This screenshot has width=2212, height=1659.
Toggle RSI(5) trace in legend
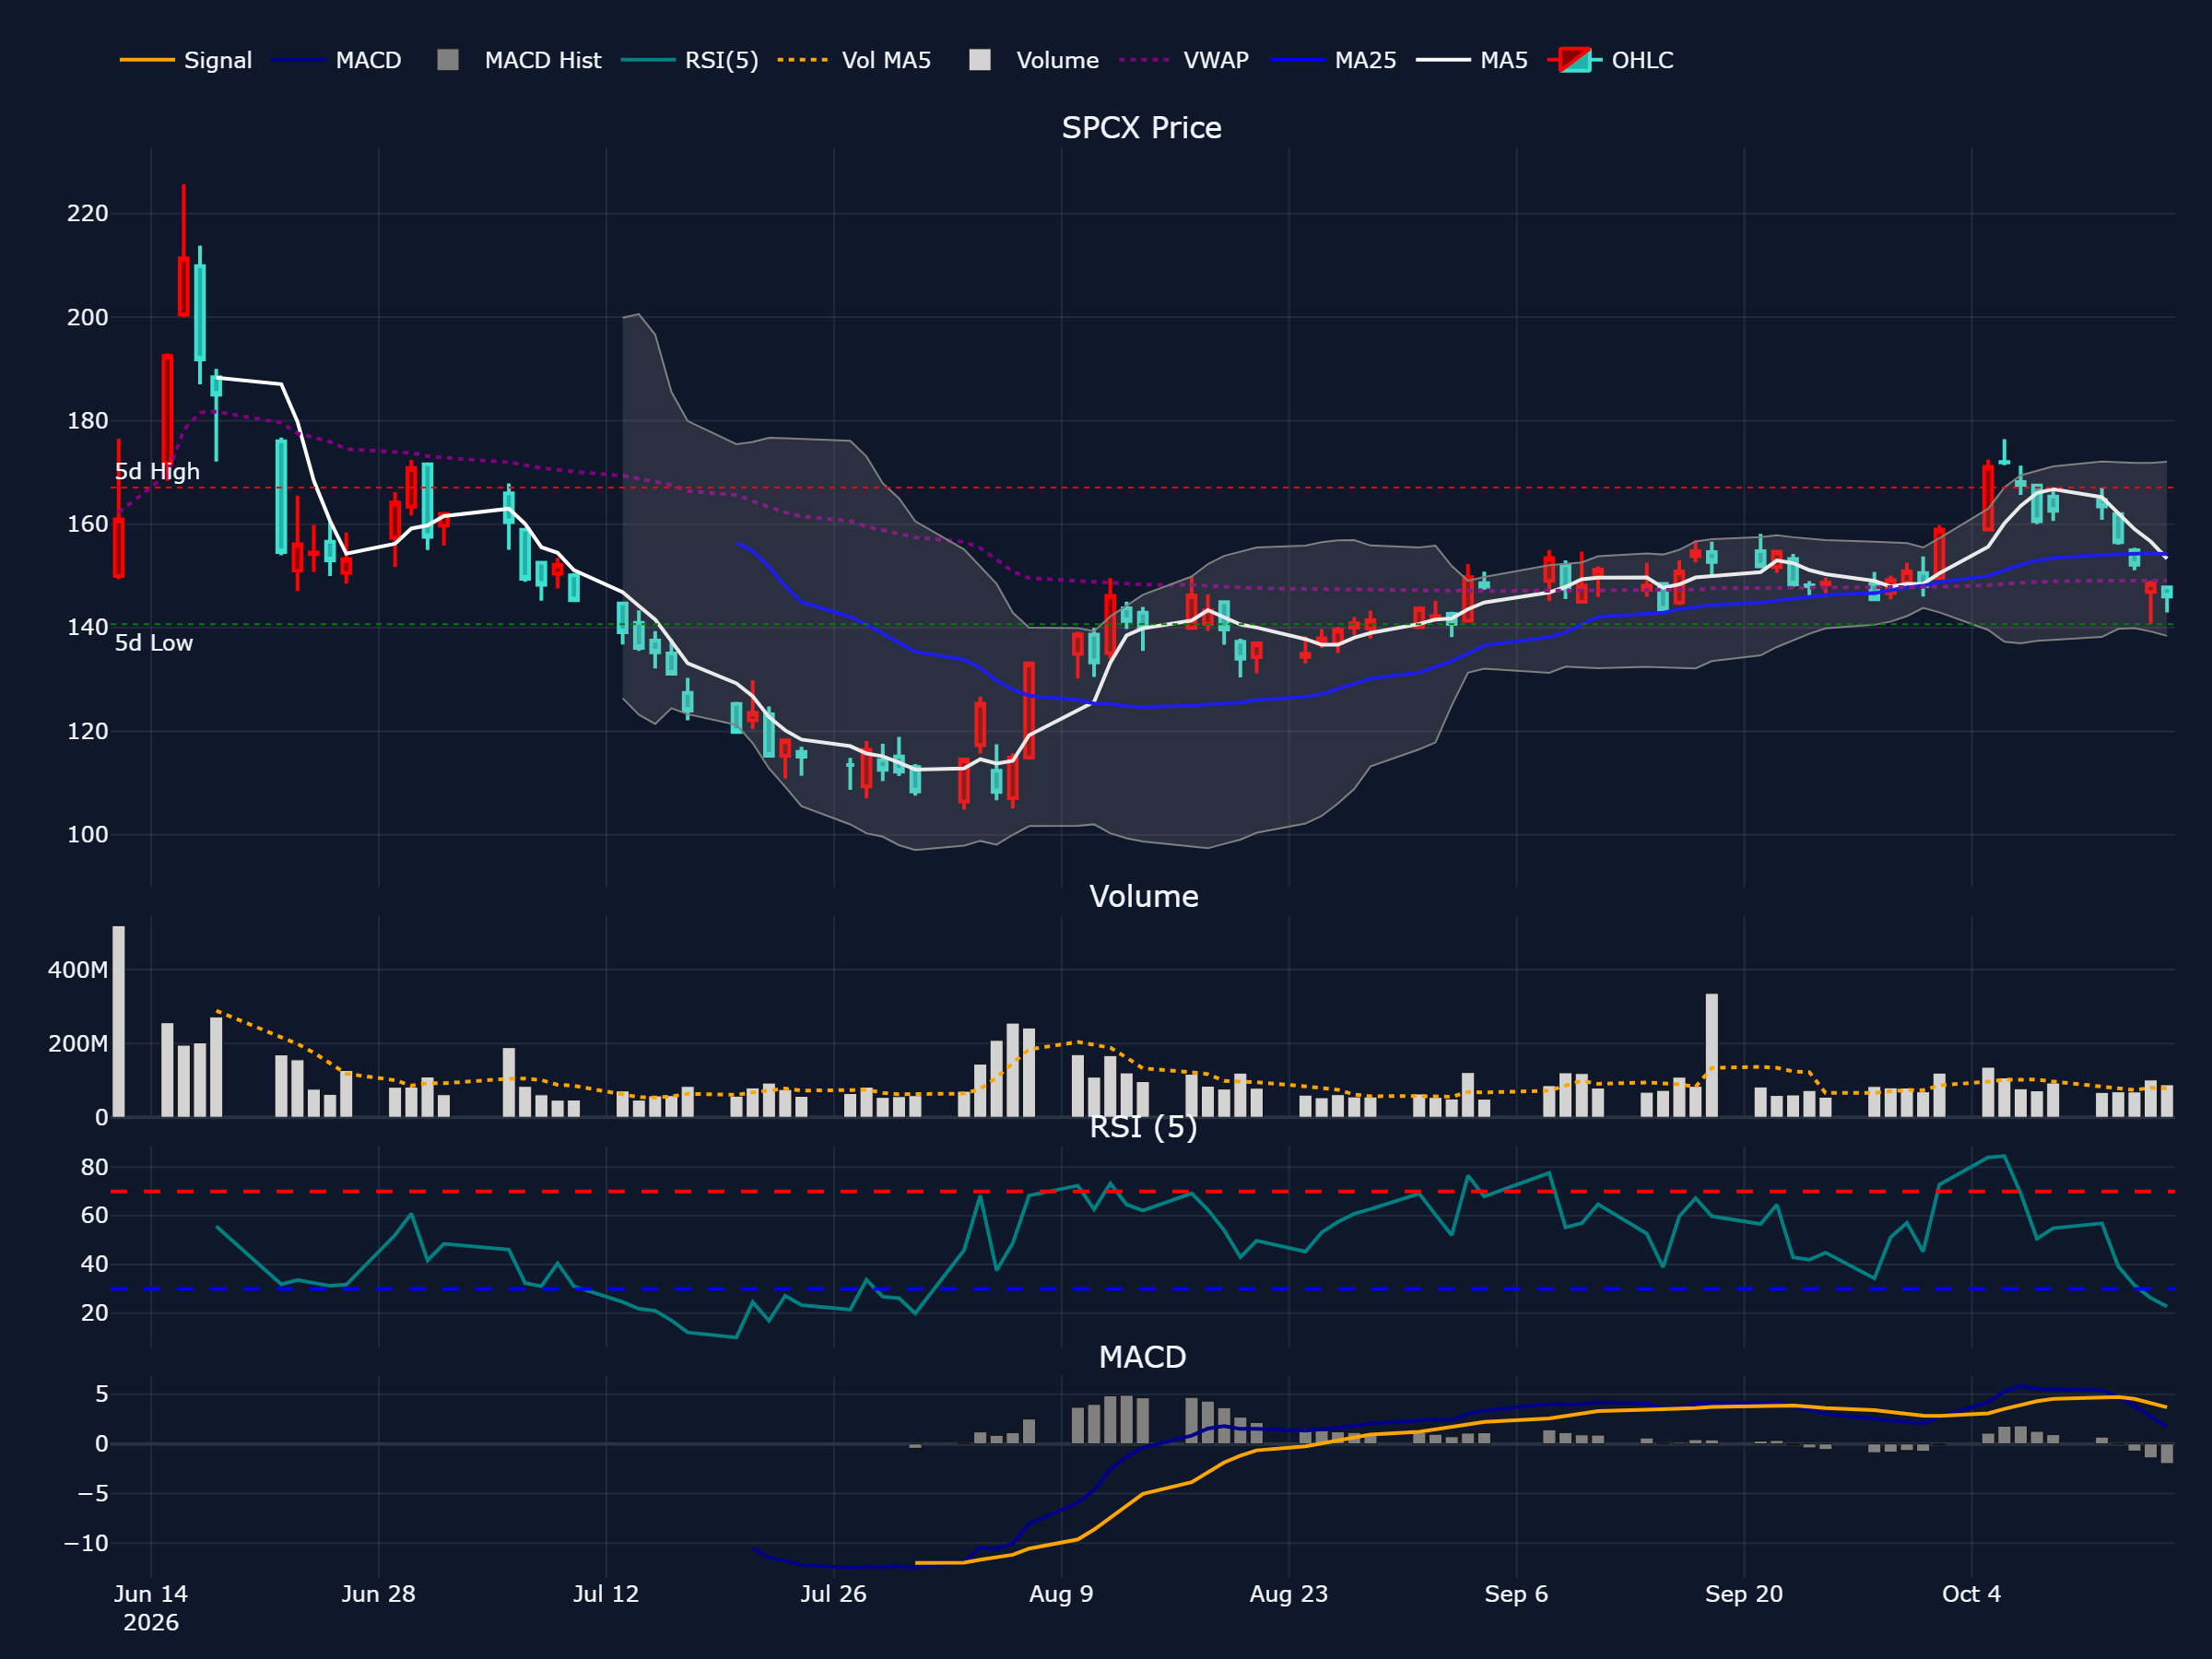690,60
